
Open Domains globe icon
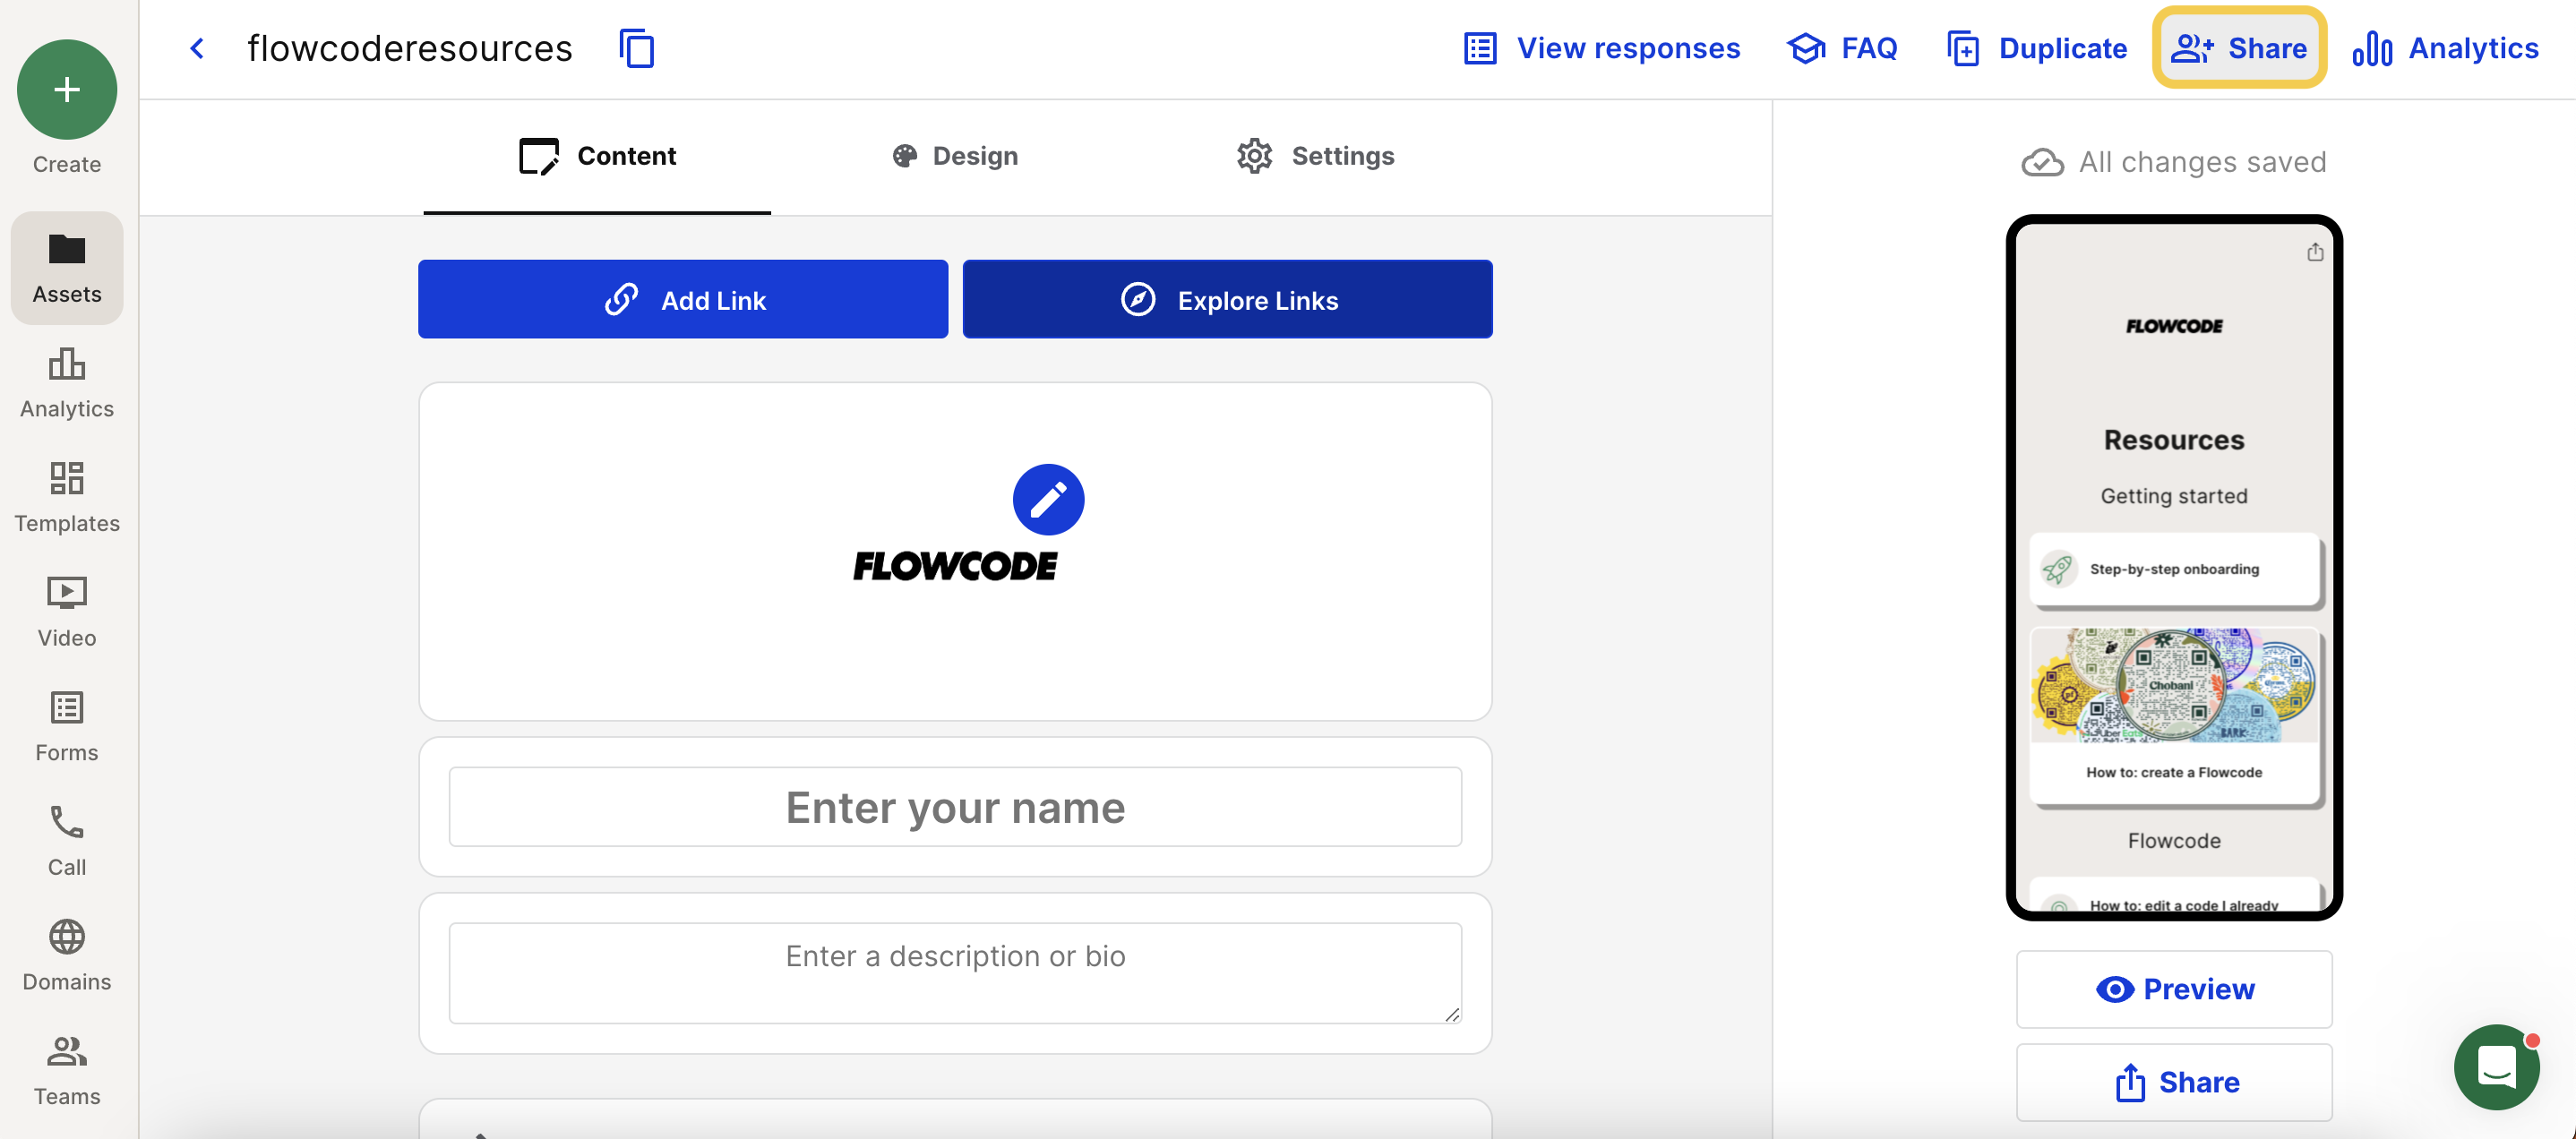(x=67, y=937)
